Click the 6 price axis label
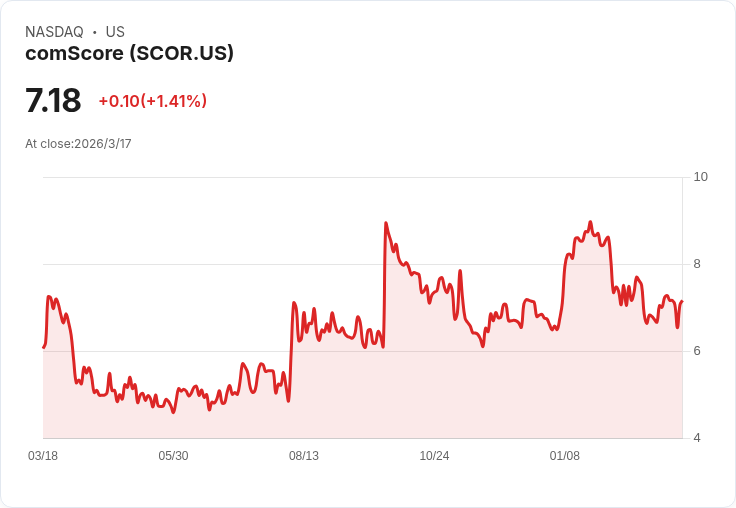The width and height of the screenshot is (736, 508). pos(697,351)
